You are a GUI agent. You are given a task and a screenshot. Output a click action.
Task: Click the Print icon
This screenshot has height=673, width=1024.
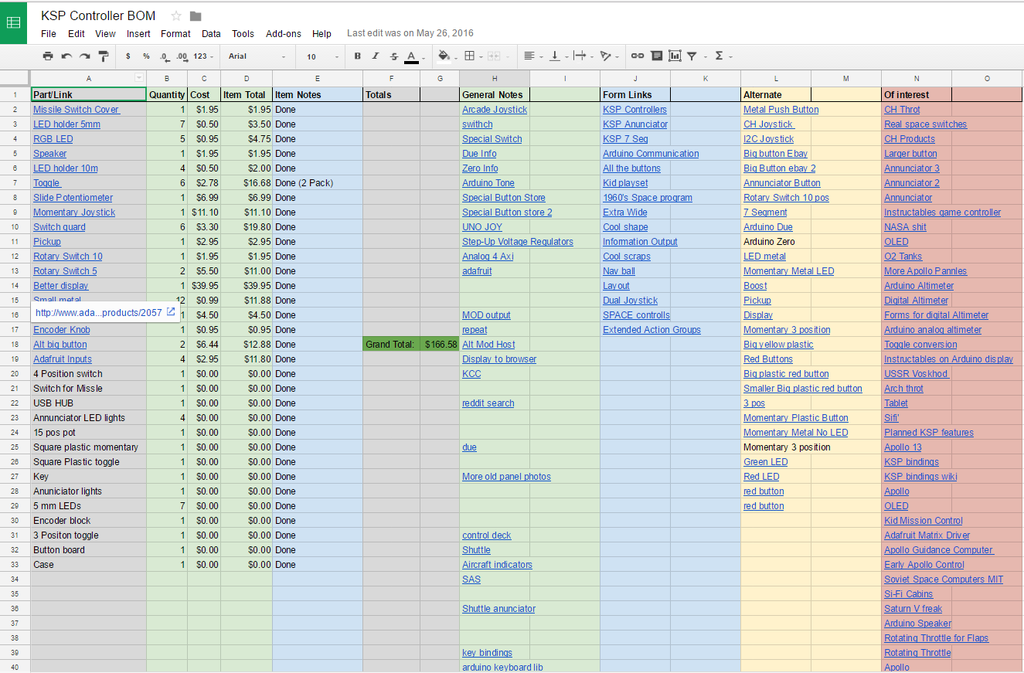48,56
